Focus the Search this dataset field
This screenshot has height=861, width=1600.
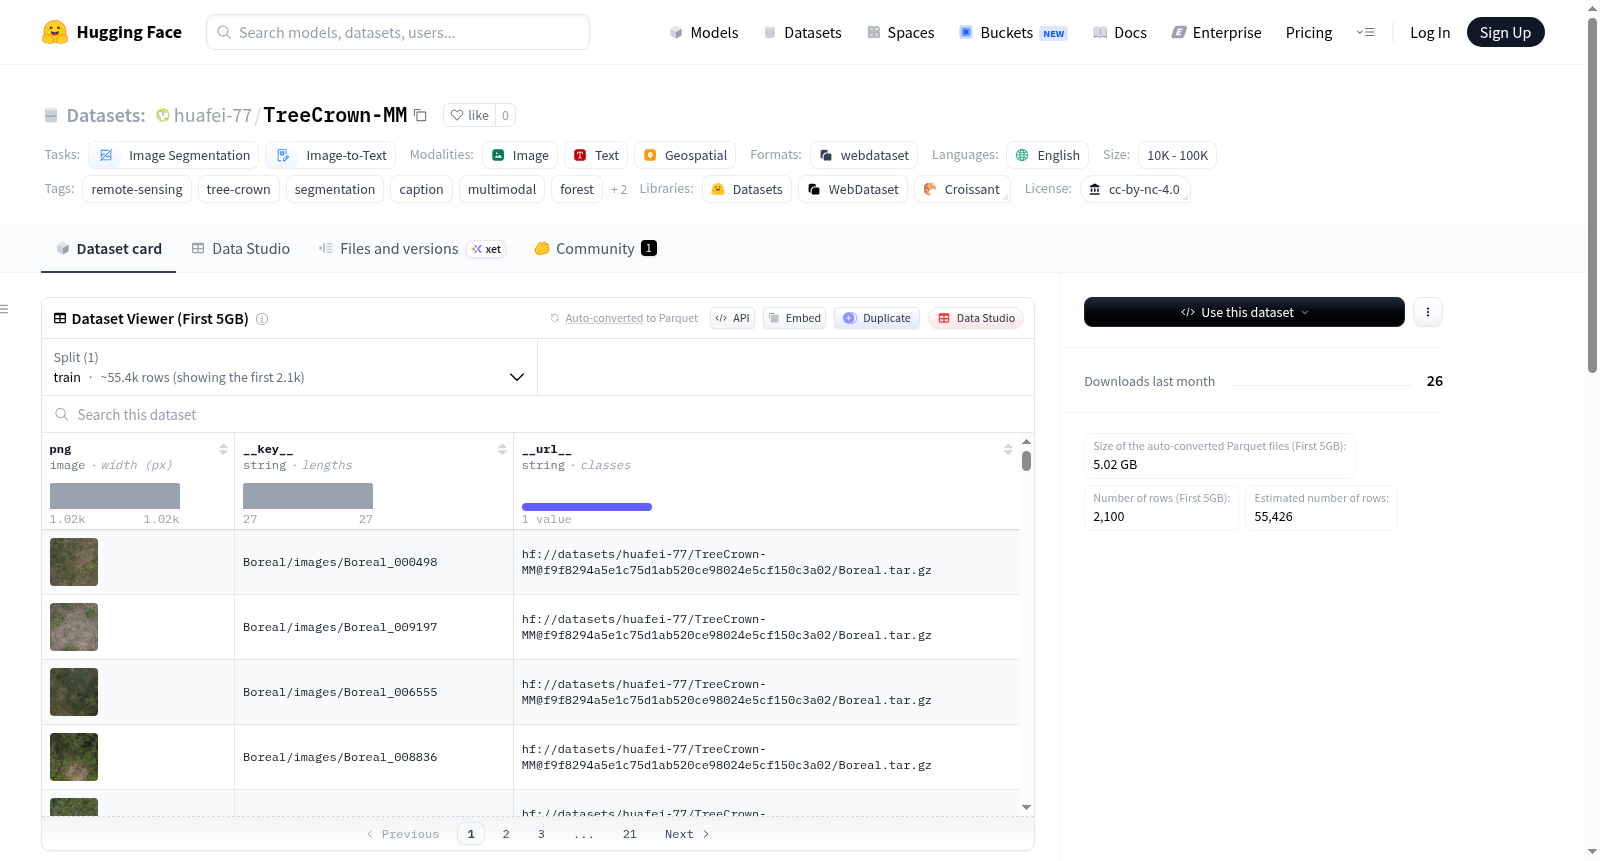click(x=538, y=415)
